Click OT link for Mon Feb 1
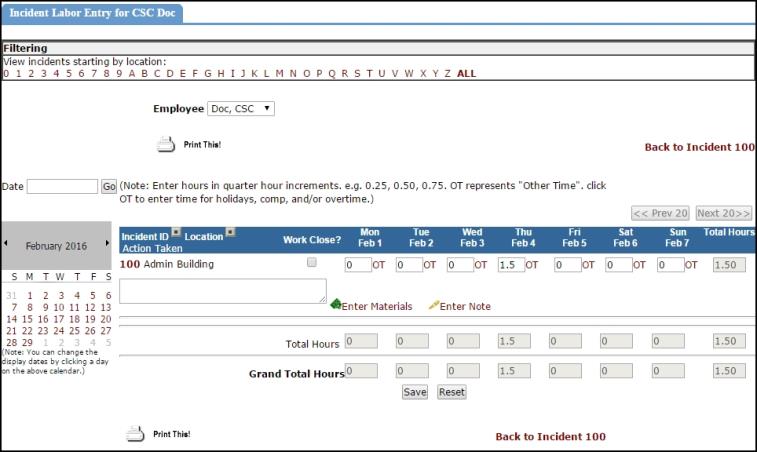Viewport: 757px width, 452px height. point(378,265)
